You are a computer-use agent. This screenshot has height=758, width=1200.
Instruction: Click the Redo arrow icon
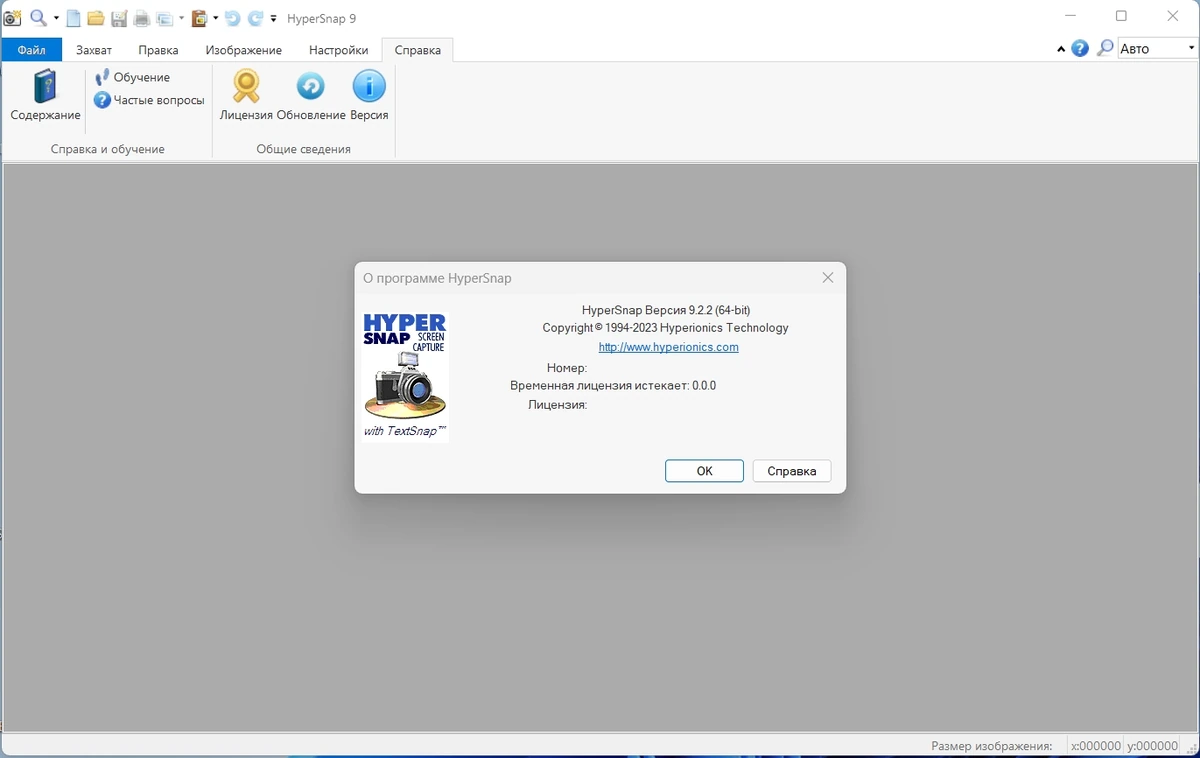(x=255, y=18)
